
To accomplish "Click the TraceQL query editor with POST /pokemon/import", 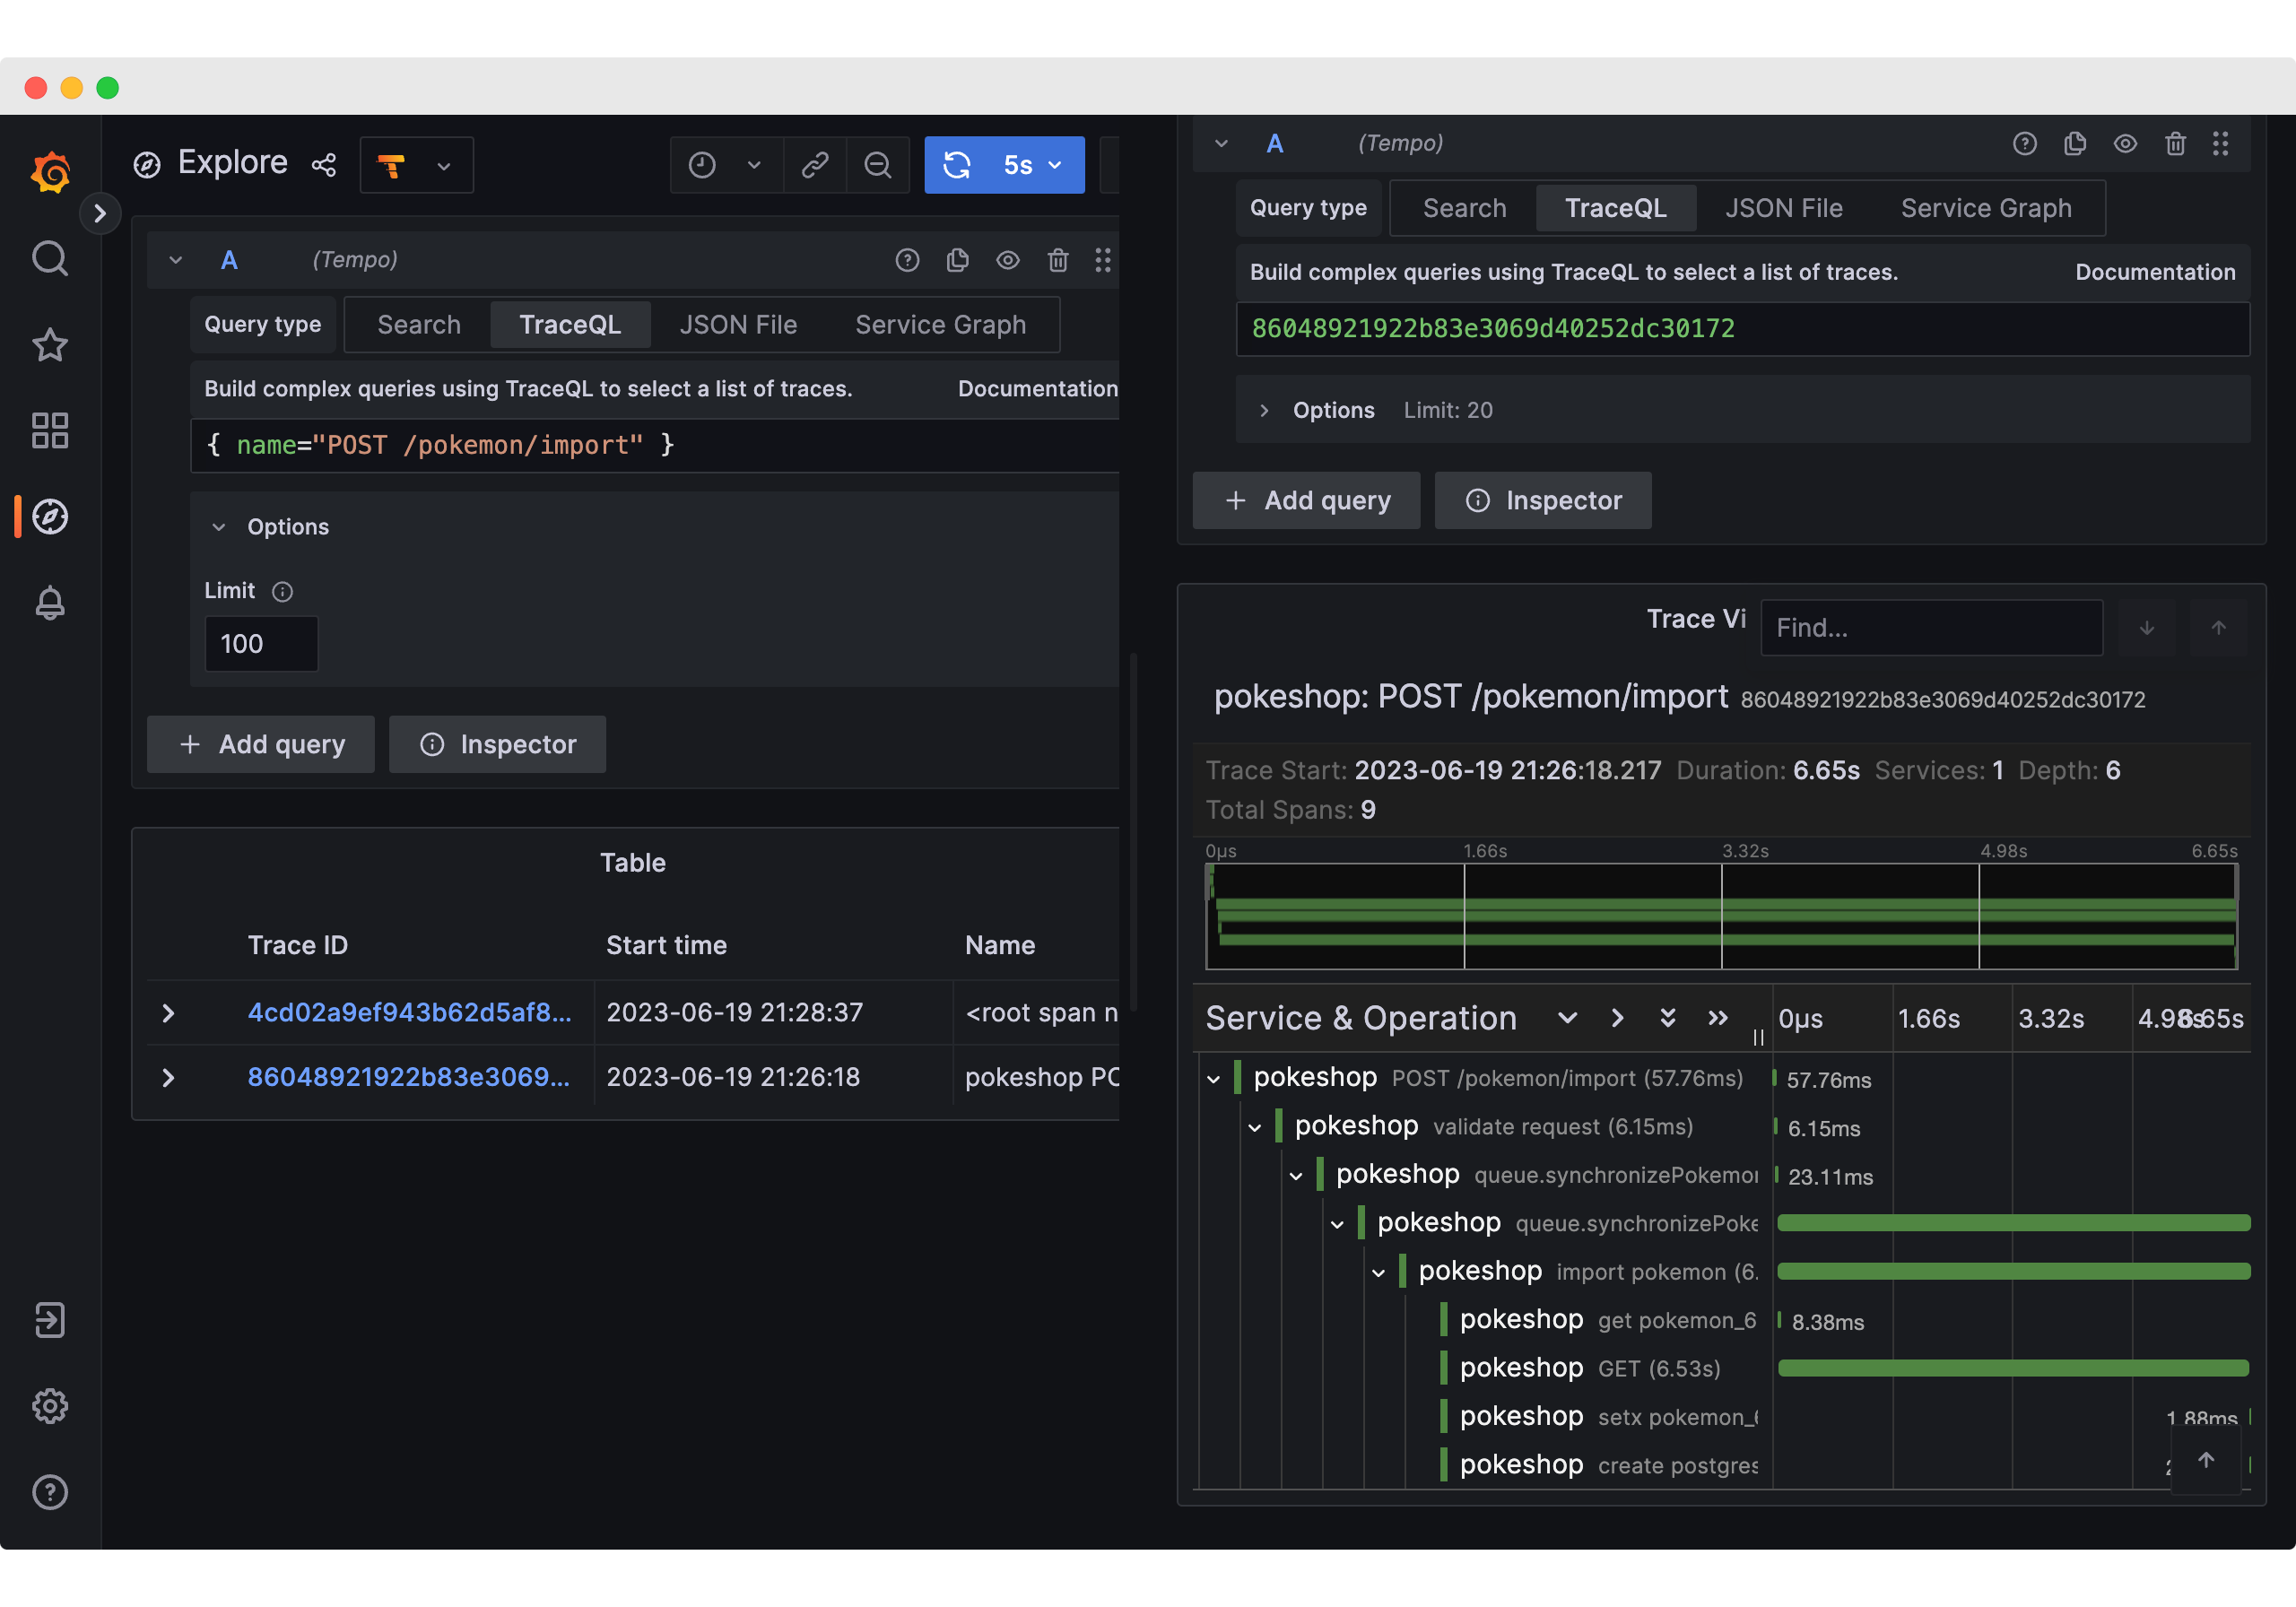I will (655, 445).
